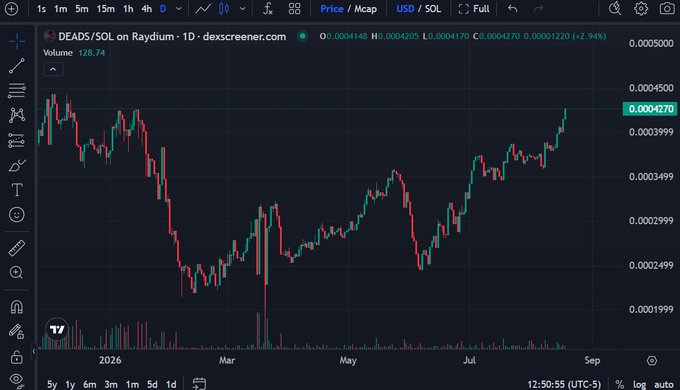The height and width of the screenshot is (390, 680).
Task: Click the TradingView logo
Action: (x=57, y=330)
